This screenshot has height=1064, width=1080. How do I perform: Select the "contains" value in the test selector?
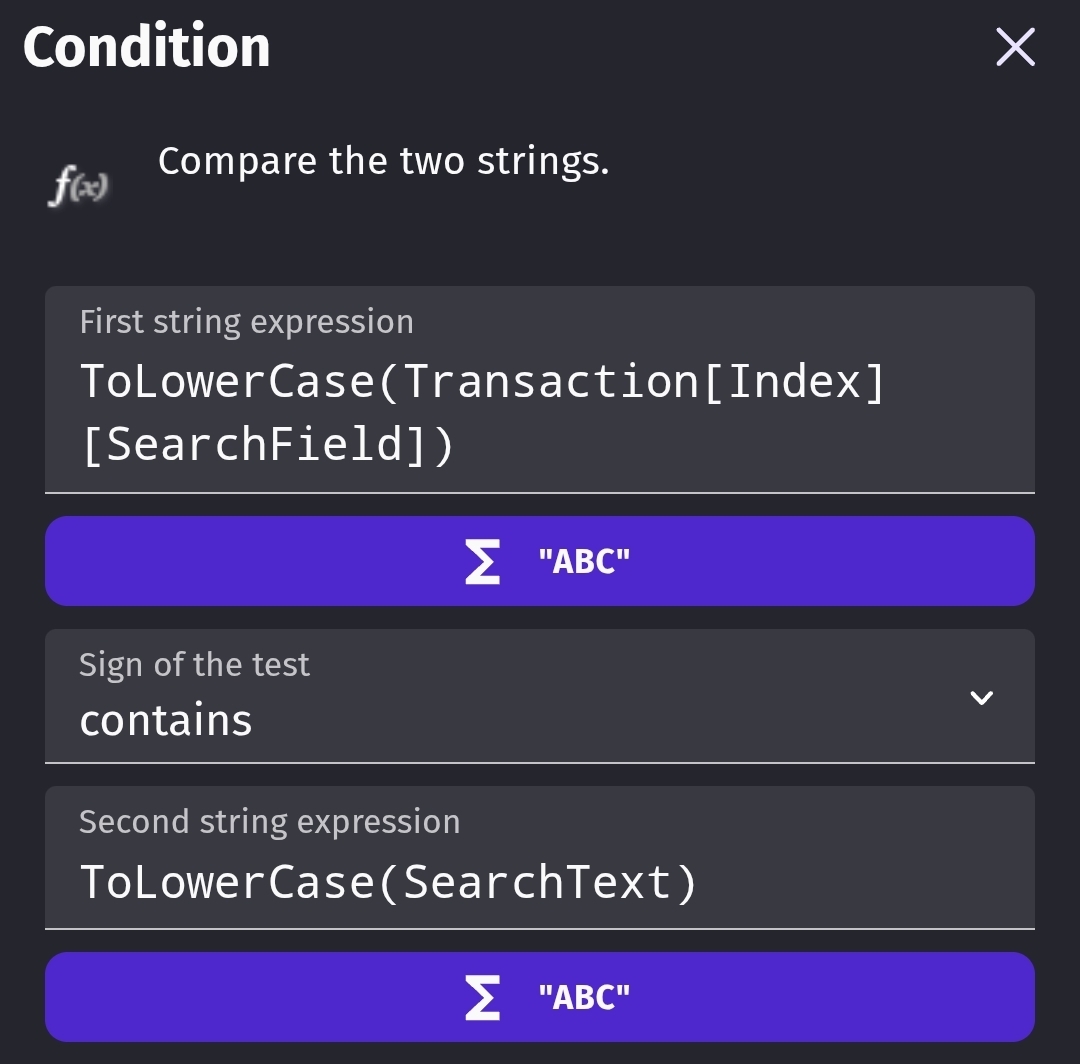pos(166,721)
